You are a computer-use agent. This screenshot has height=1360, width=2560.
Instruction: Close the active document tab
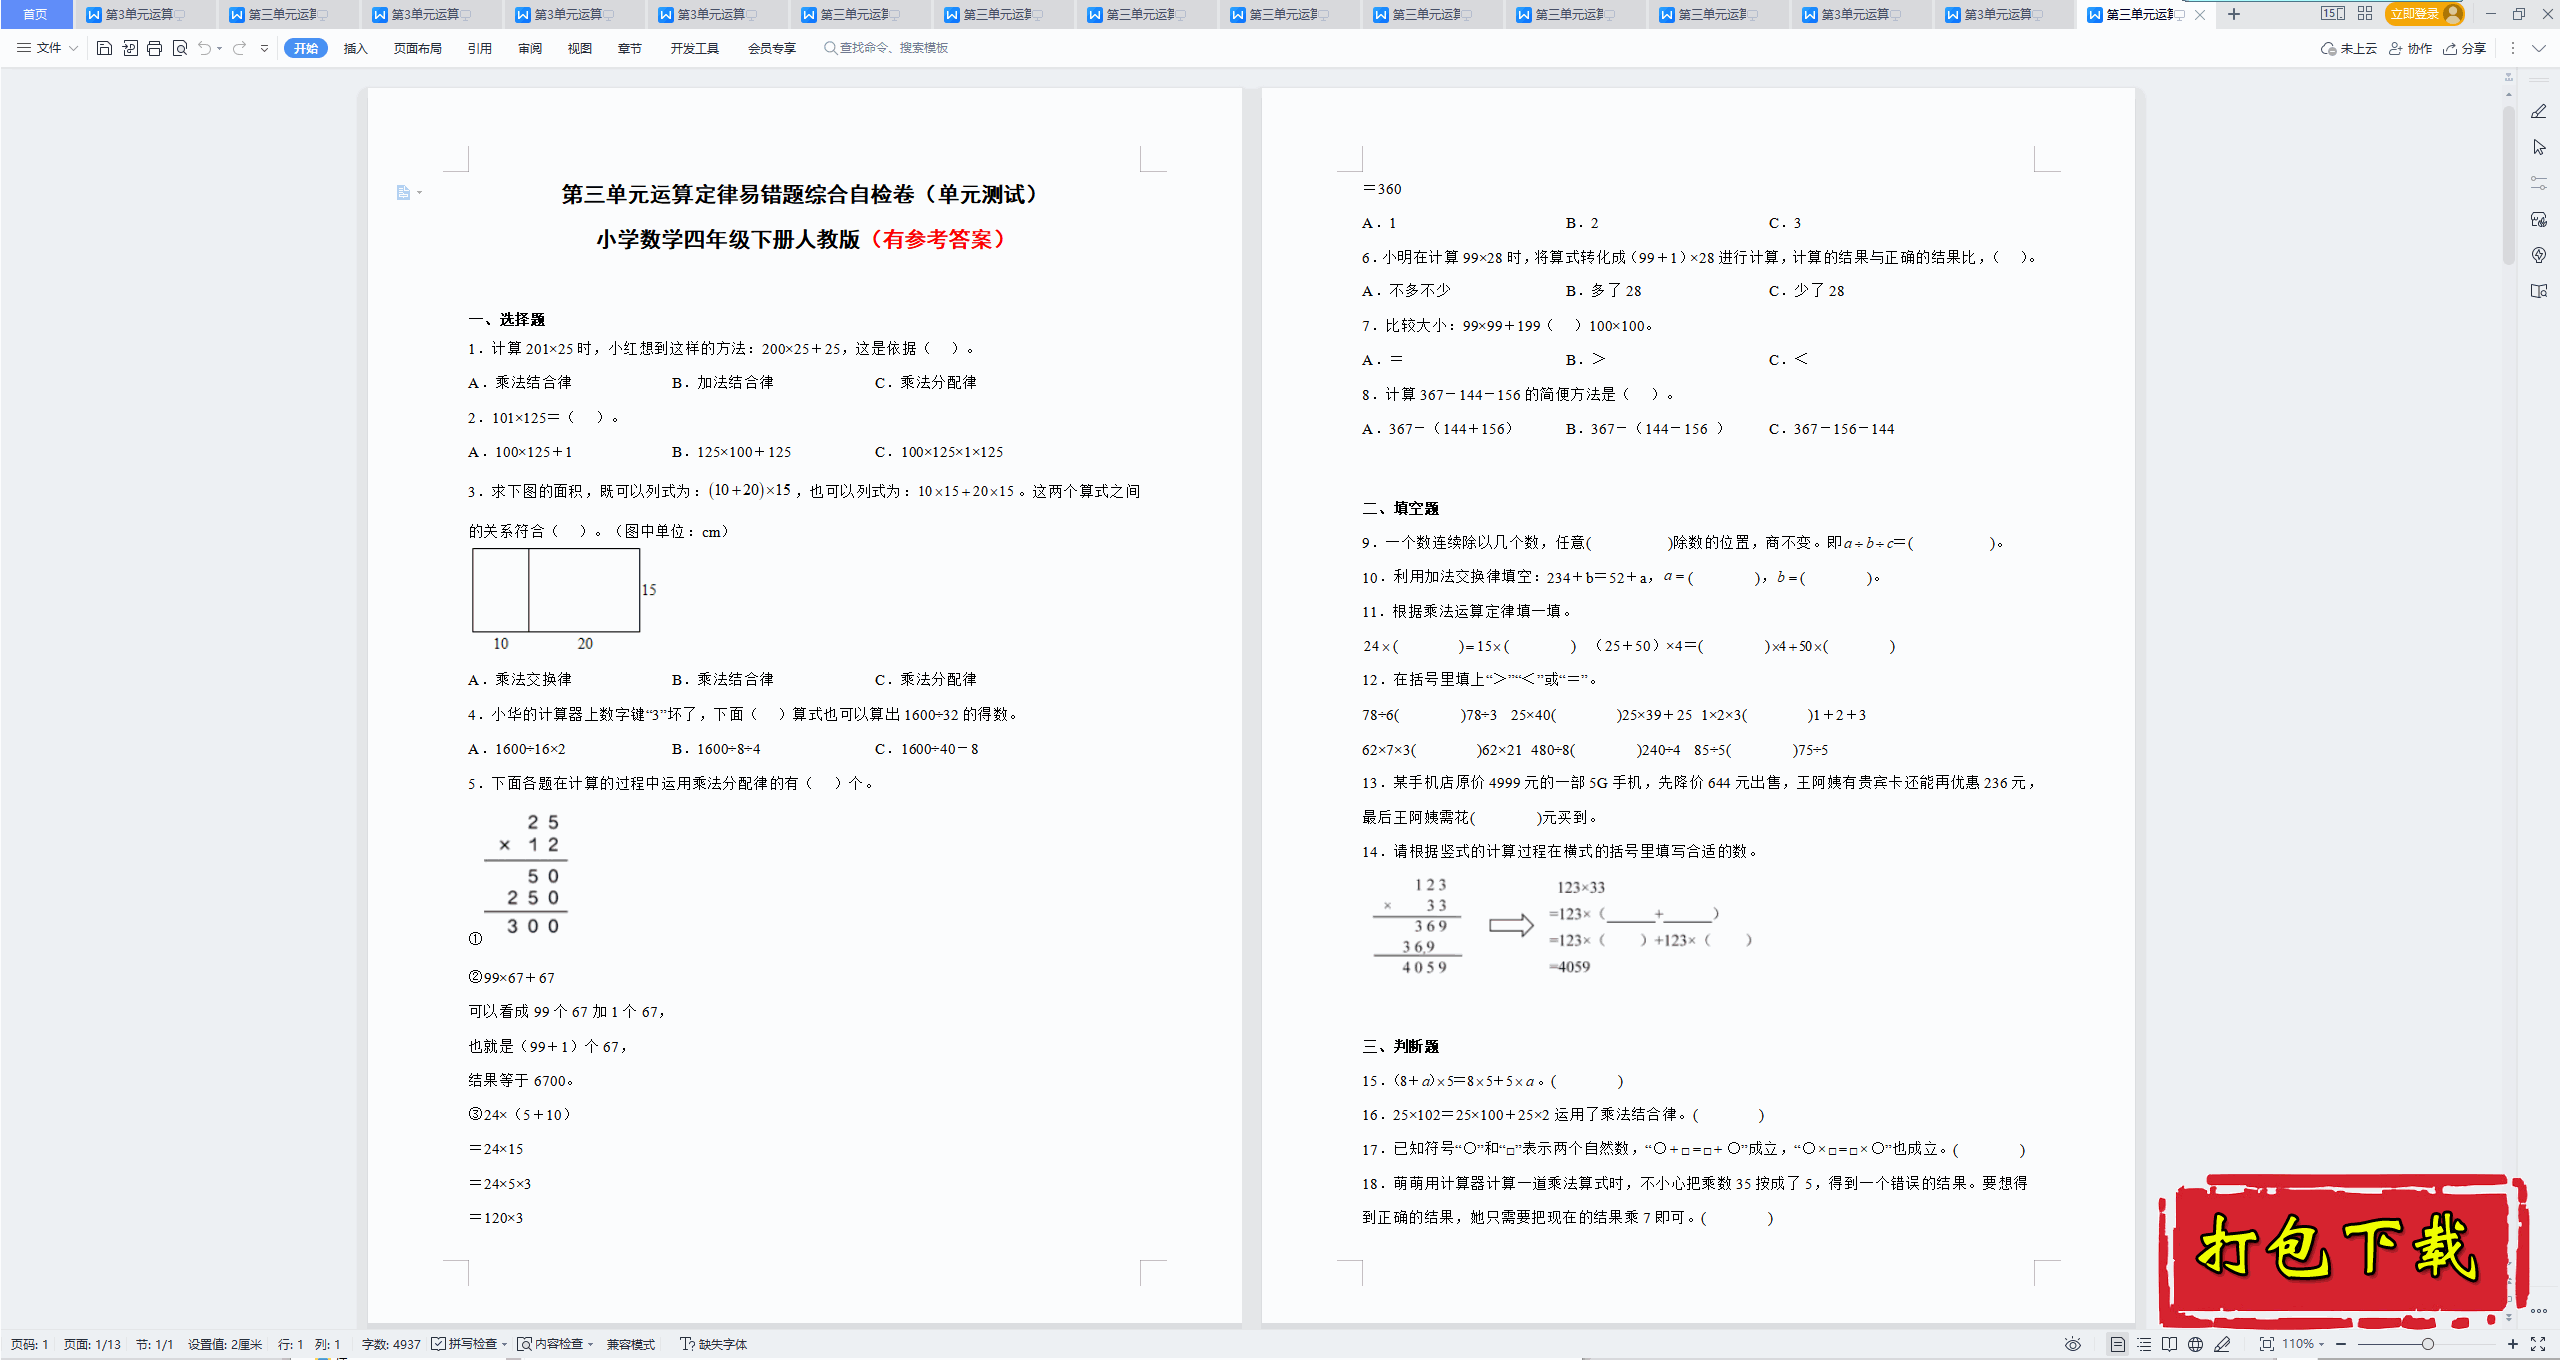coord(2200,14)
